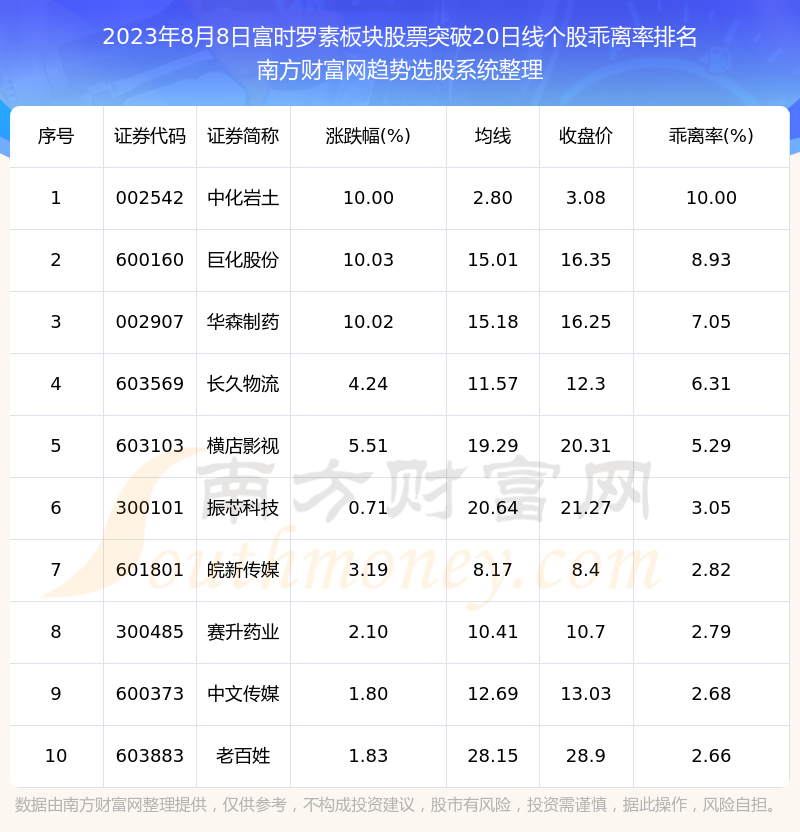The image size is (800, 832).
Task: Click closing price 21.27
Action: click(x=586, y=508)
